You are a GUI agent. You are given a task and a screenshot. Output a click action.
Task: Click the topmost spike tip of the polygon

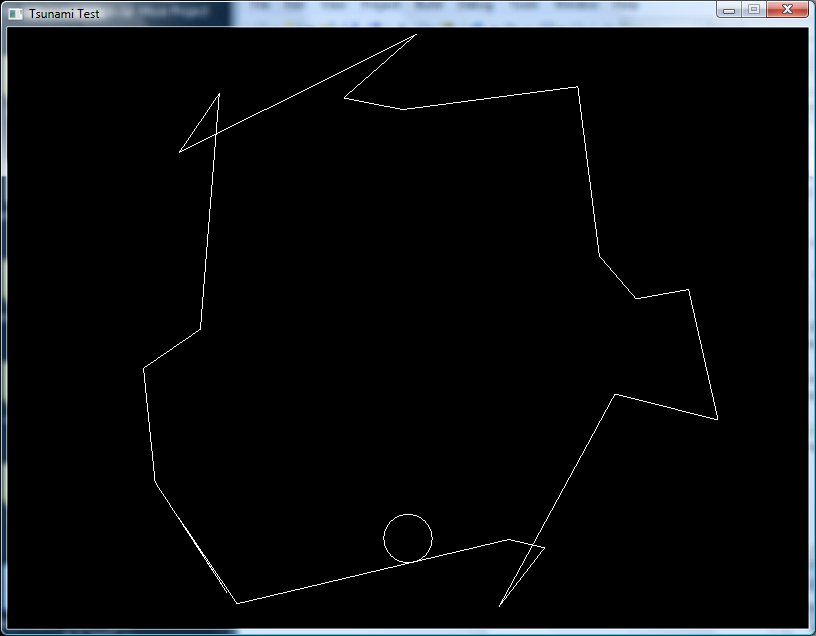[x=415, y=35]
